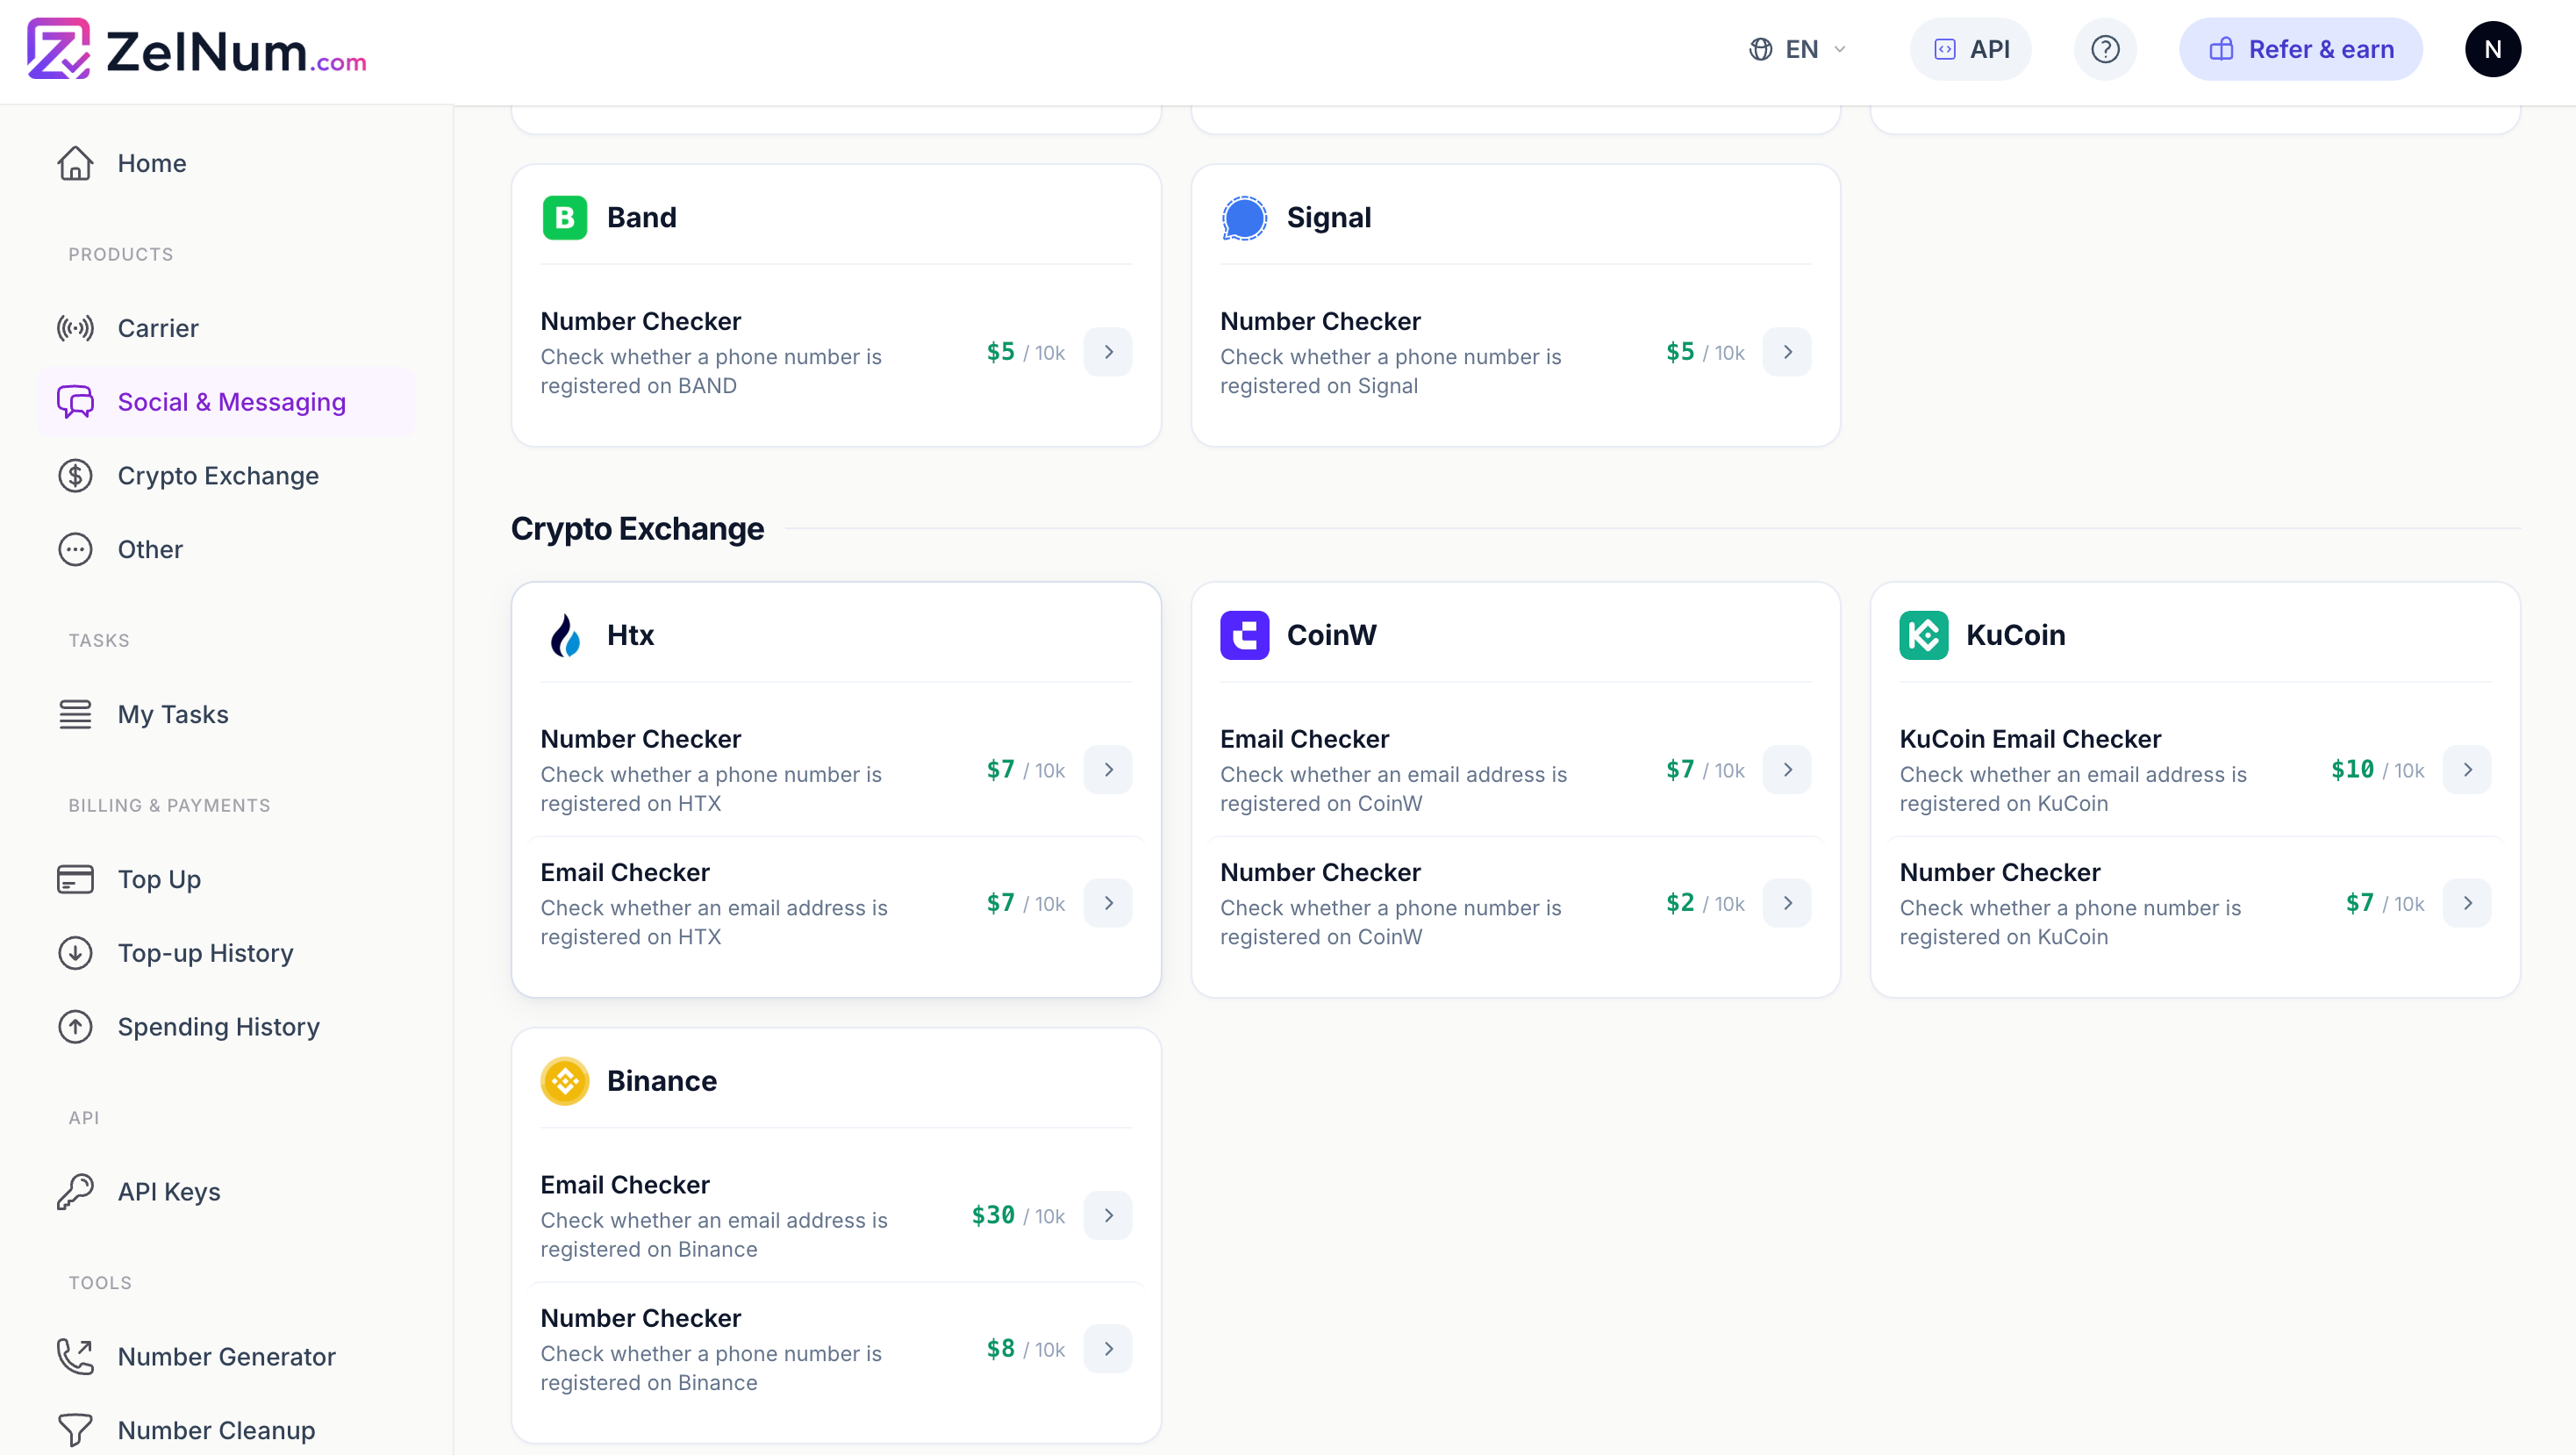Click the ZelNum logo icon

point(58,49)
